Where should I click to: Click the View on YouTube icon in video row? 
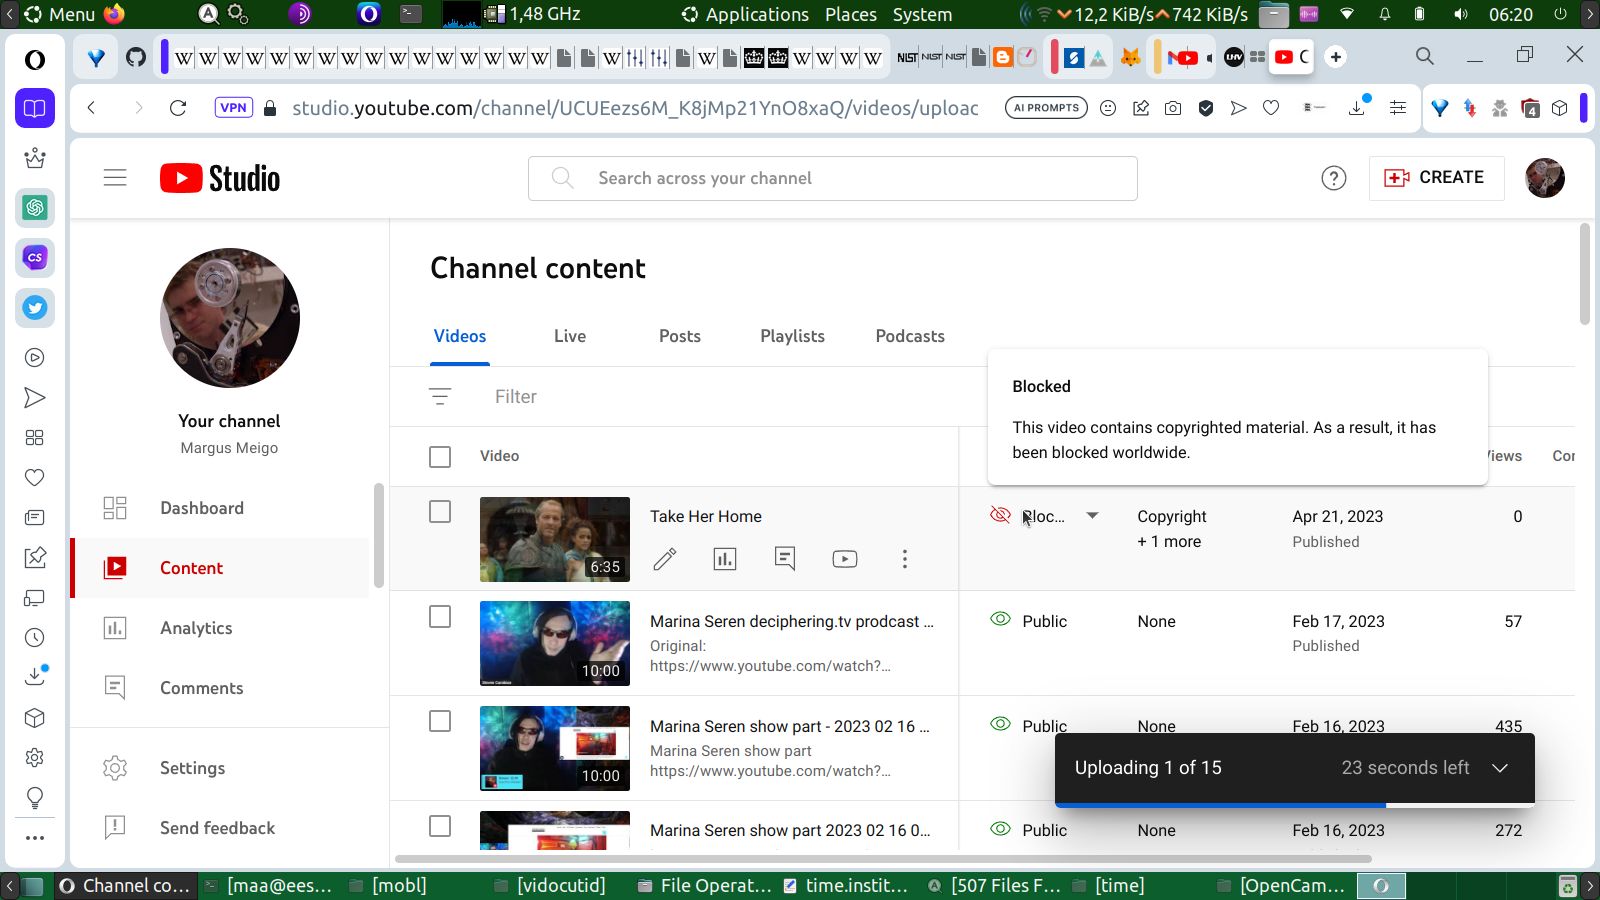(845, 559)
